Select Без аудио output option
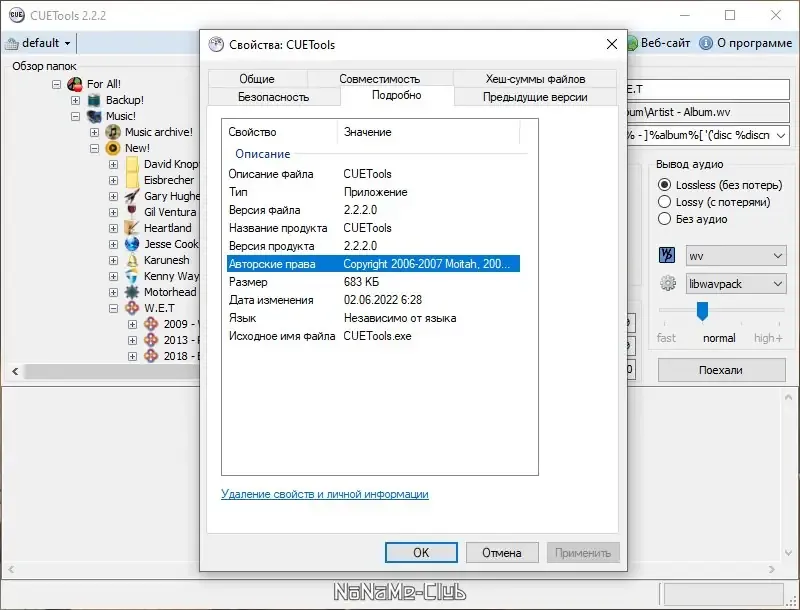This screenshot has height=610, width=800. click(664, 219)
